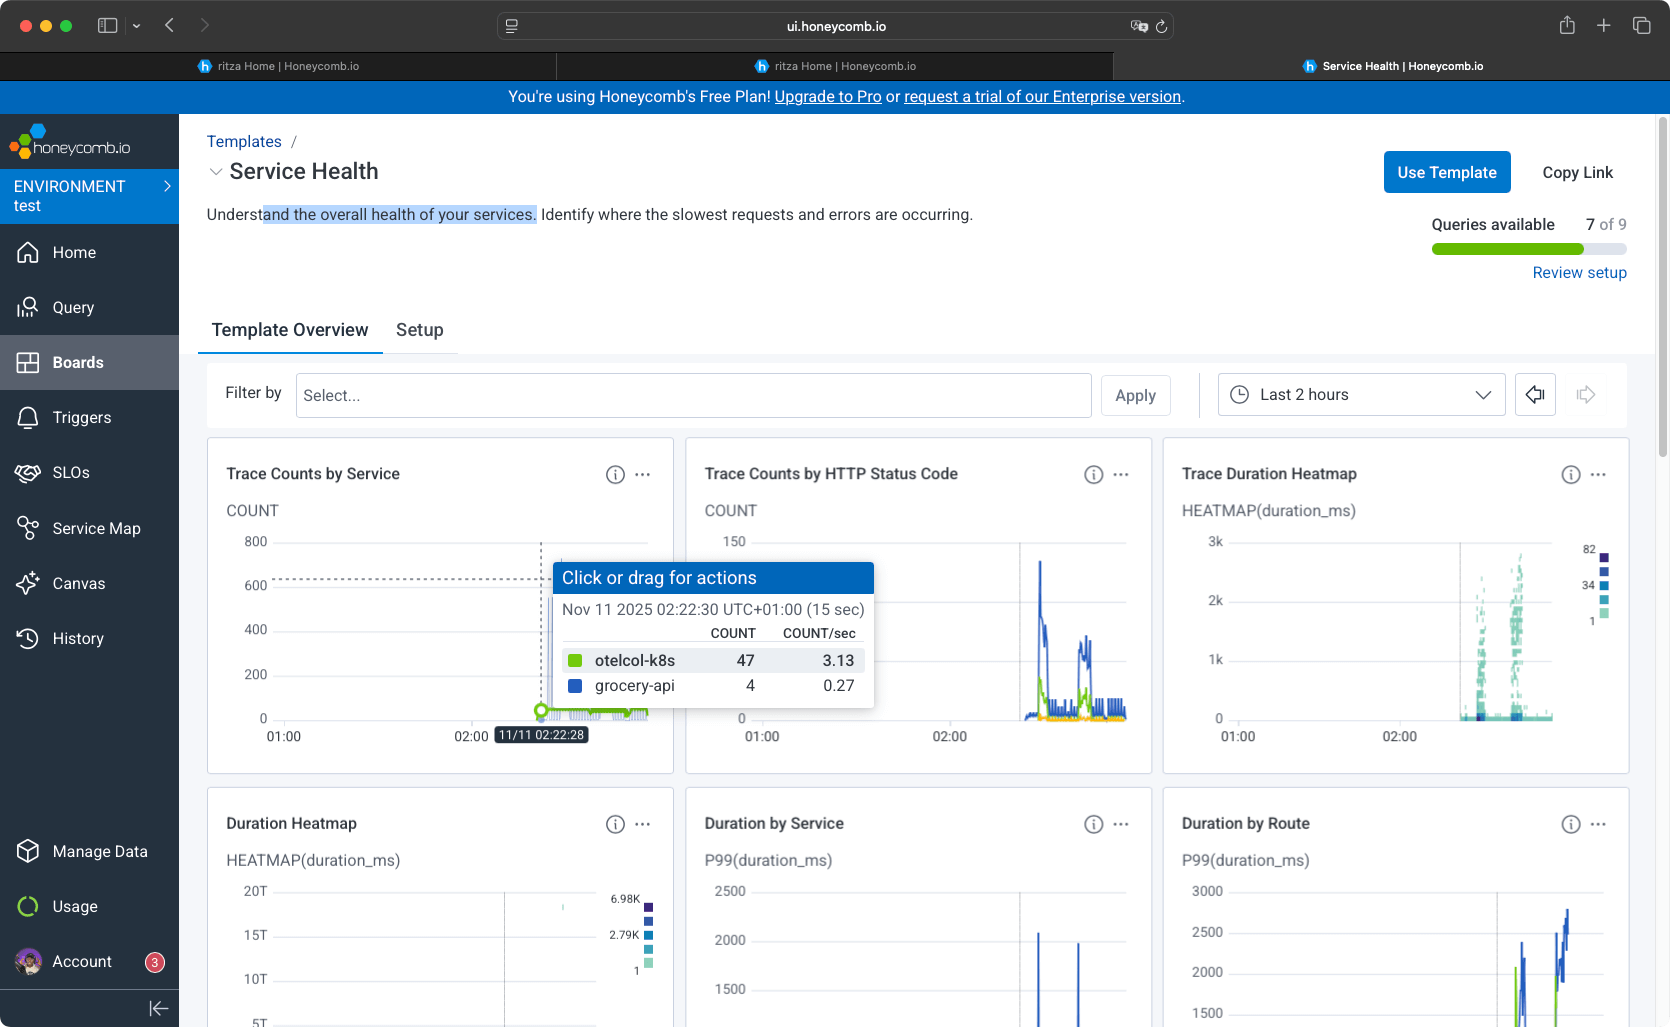Click the Filter by Select field
The height and width of the screenshot is (1027, 1670).
(x=694, y=395)
